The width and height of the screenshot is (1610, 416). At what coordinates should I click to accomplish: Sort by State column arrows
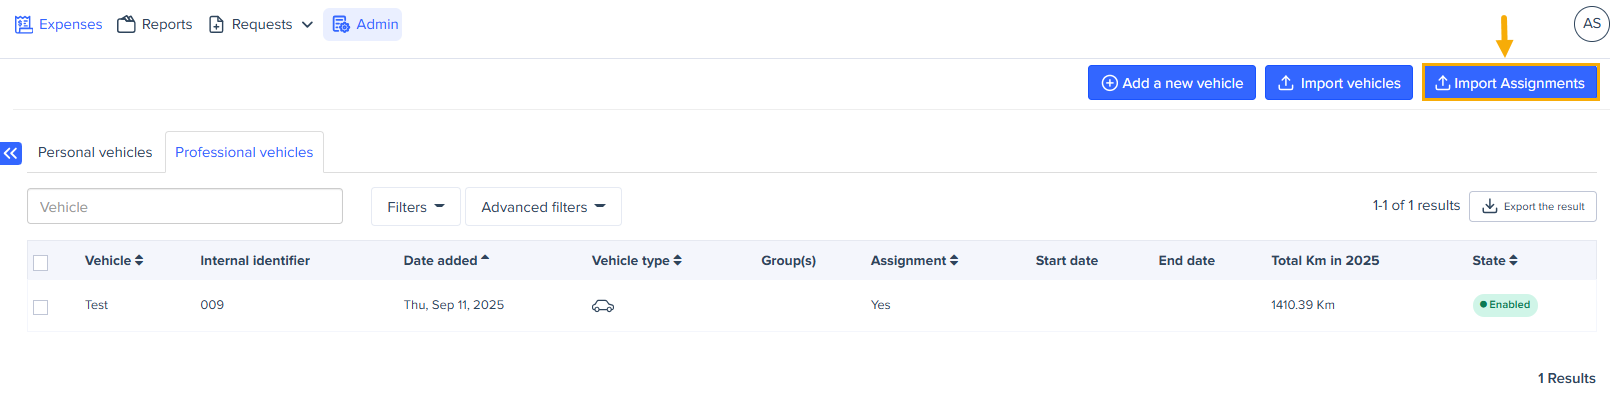[x=1513, y=260]
